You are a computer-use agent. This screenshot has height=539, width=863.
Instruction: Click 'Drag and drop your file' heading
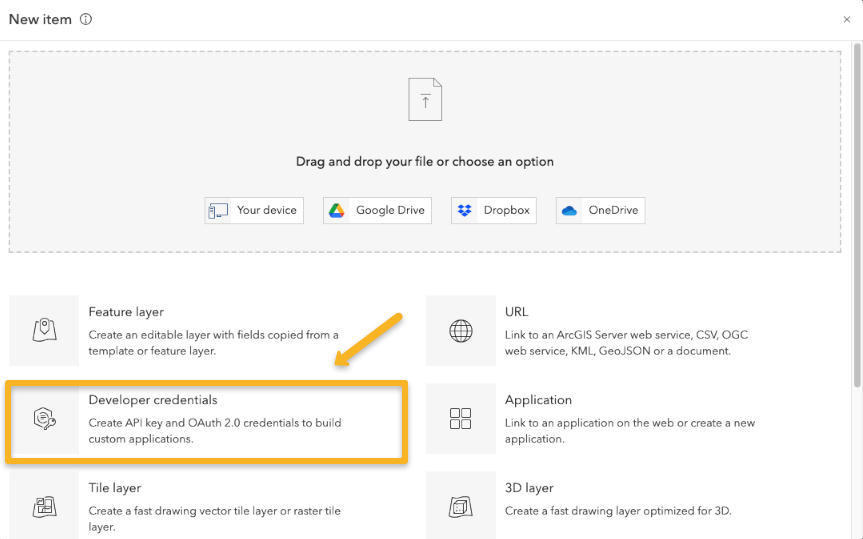pos(425,161)
